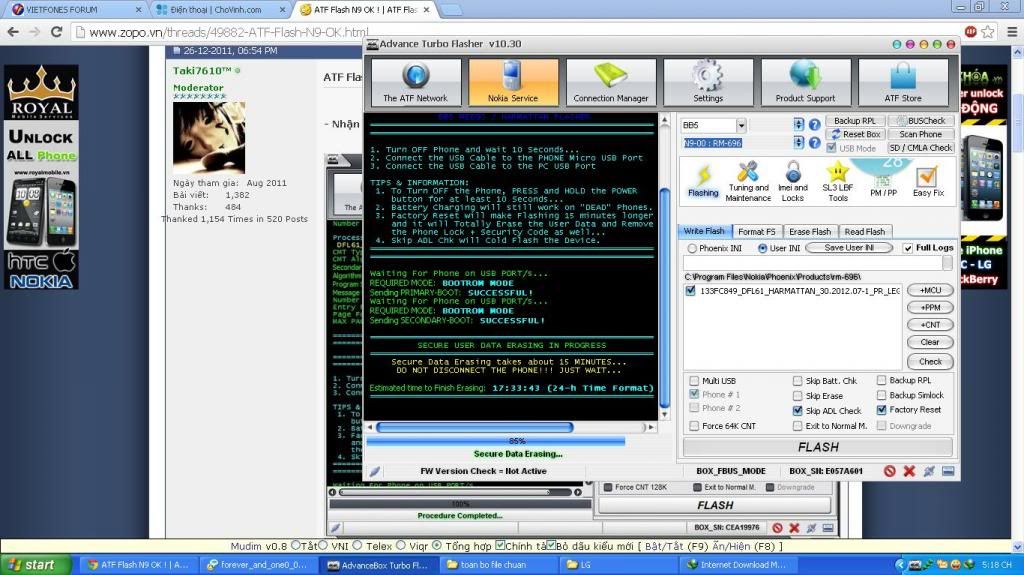Open PM / PP section

pos(884,182)
